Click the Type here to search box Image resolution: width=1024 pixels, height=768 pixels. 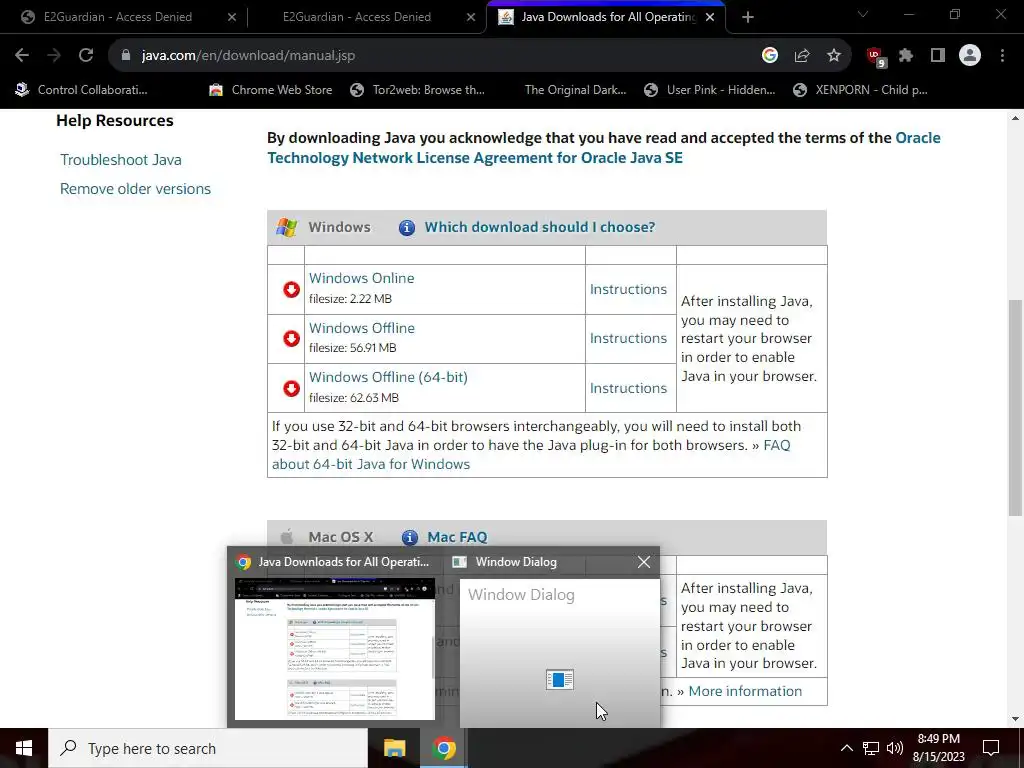208,748
